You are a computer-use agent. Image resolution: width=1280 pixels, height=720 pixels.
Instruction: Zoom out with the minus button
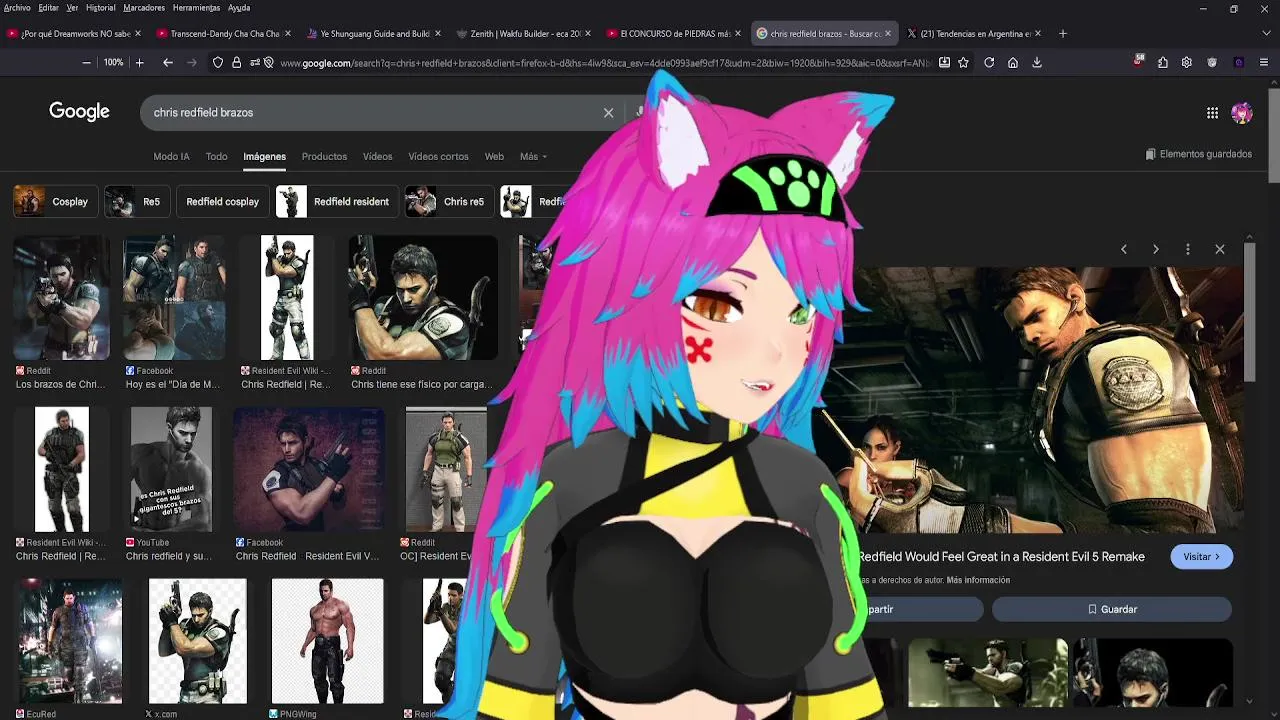click(86, 62)
